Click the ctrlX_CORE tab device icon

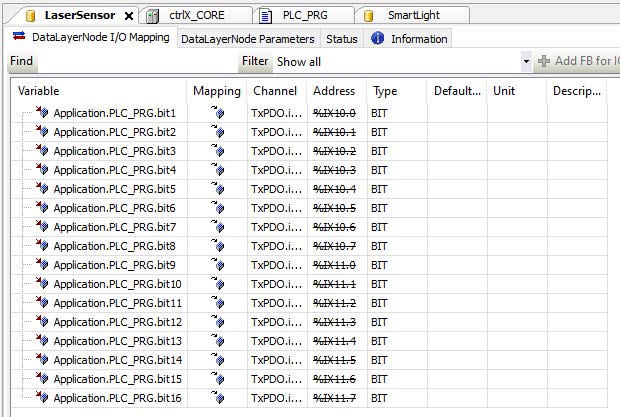pos(152,15)
